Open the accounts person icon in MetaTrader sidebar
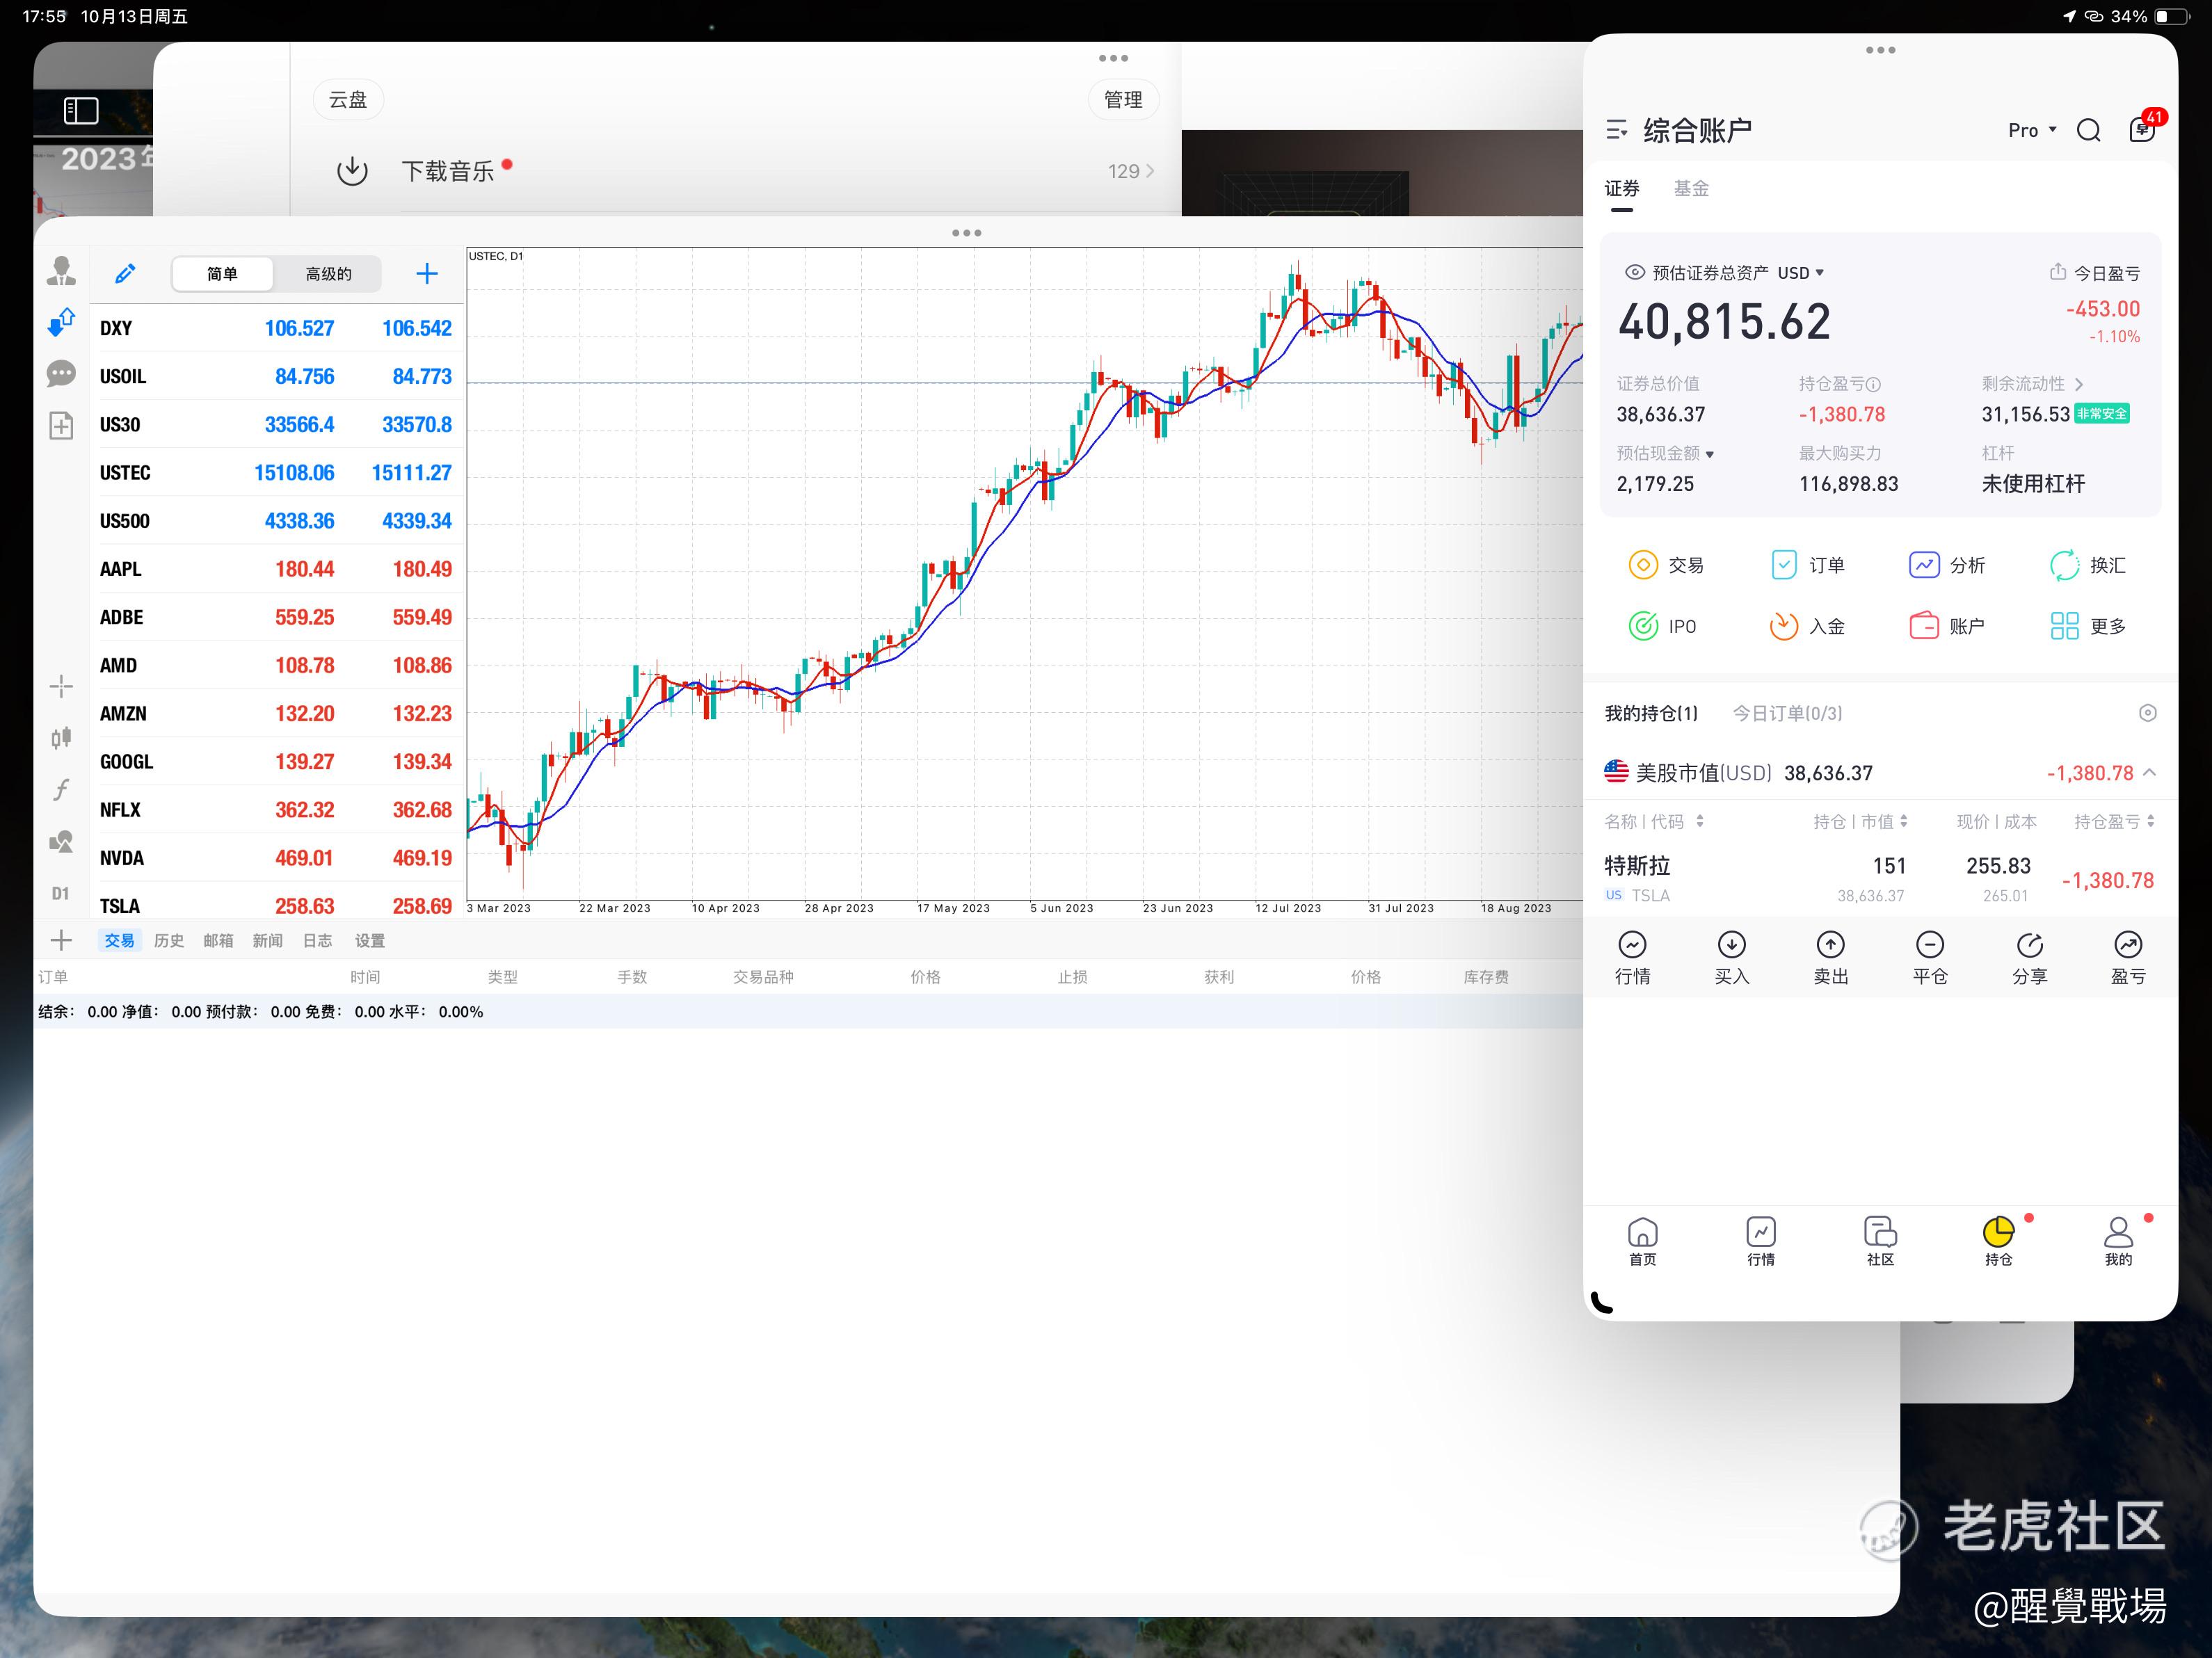The width and height of the screenshot is (2212, 1658). tap(61, 271)
